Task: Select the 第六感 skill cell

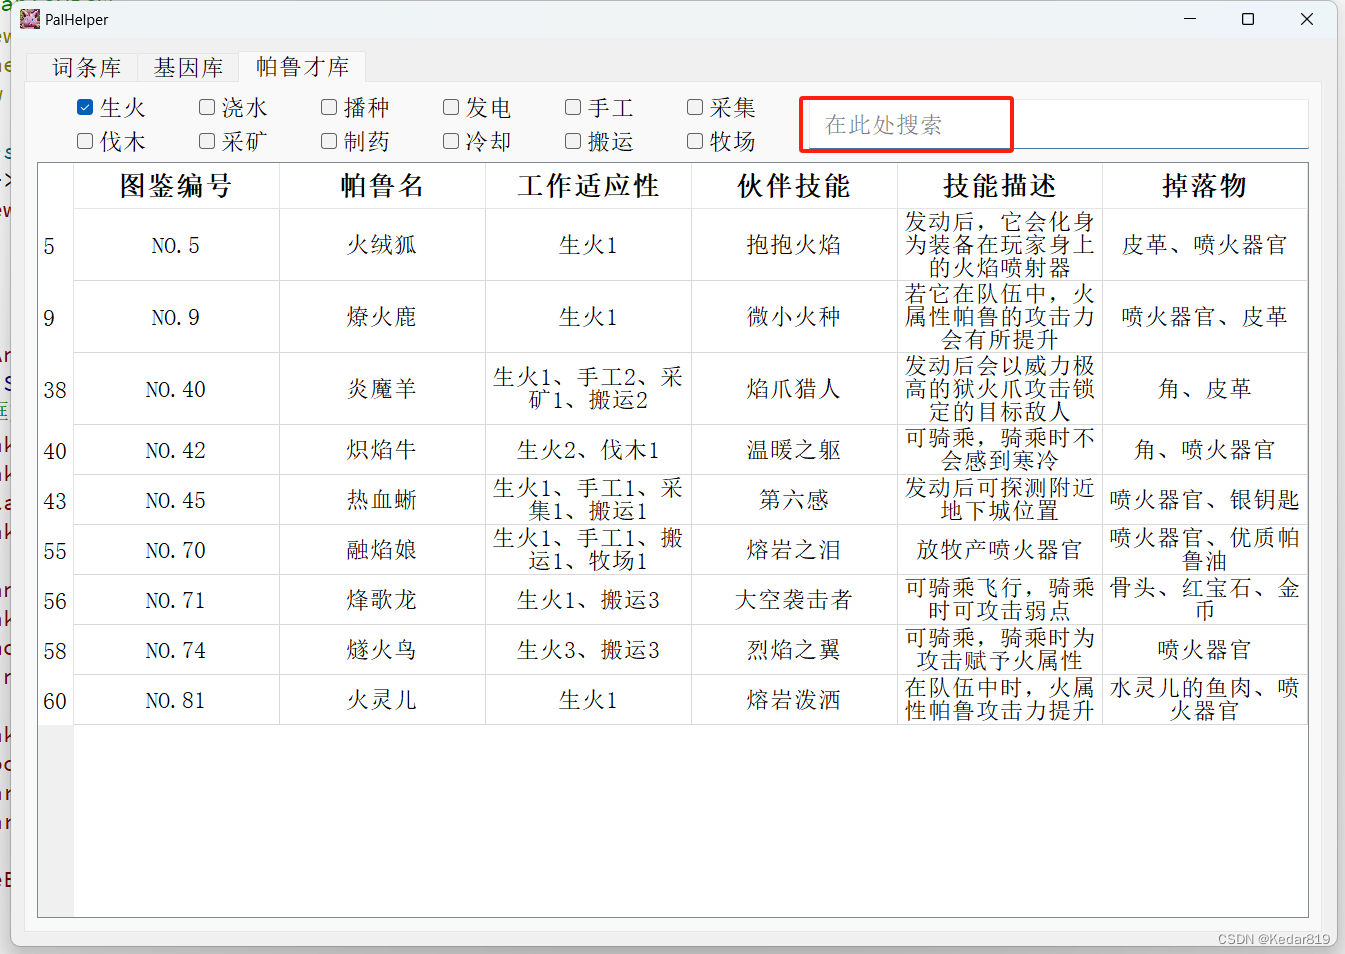Action: (x=794, y=500)
